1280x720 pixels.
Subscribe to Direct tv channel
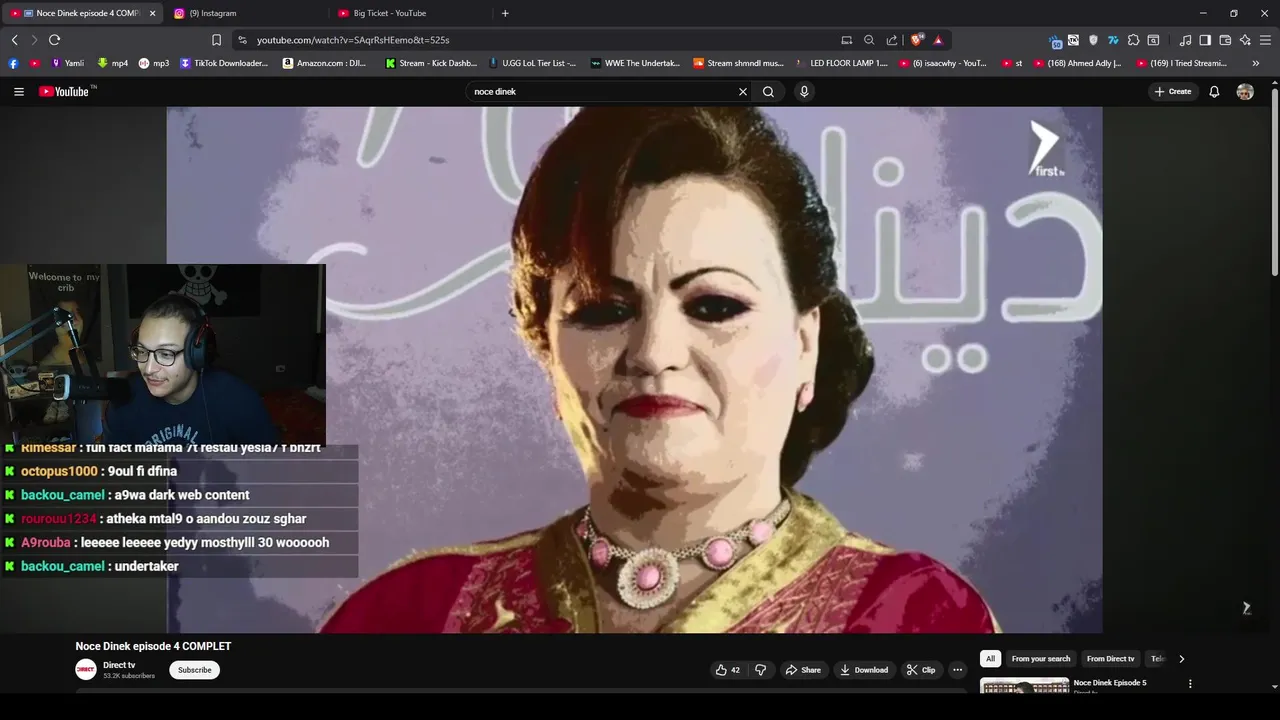pyautogui.click(x=194, y=670)
